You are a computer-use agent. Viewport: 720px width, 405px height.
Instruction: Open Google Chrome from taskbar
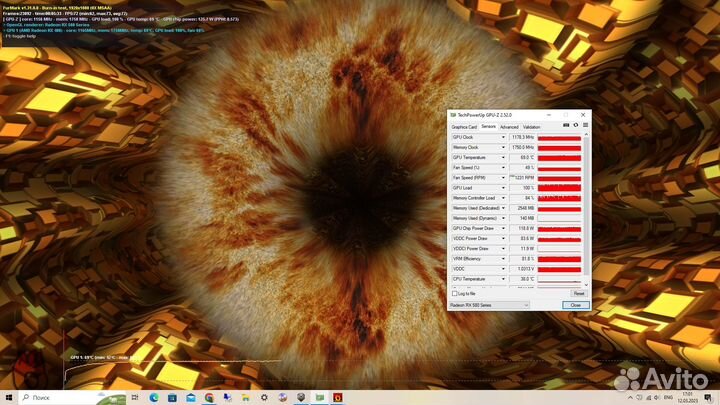209,397
